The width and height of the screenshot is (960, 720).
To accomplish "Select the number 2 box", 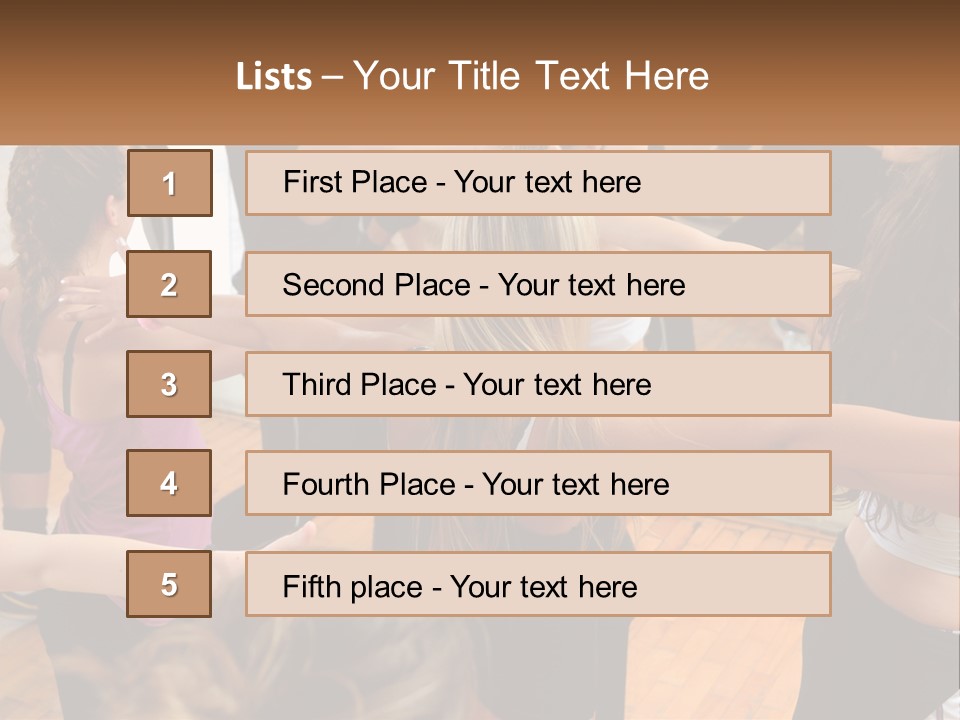I will pyautogui.click(x=169, y=284).
